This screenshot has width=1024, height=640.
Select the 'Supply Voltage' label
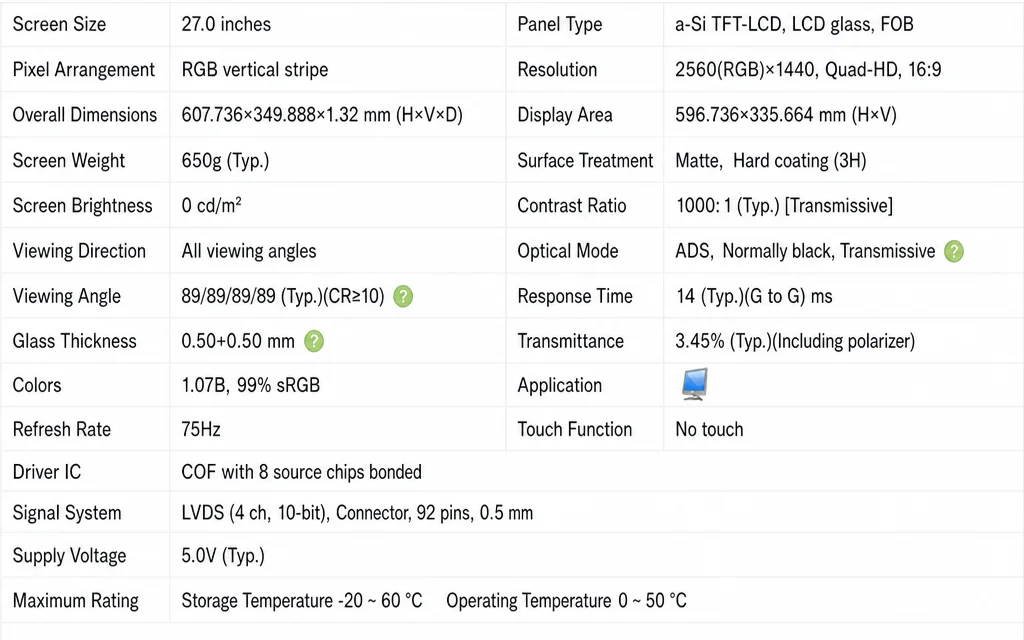click(69, 556)
